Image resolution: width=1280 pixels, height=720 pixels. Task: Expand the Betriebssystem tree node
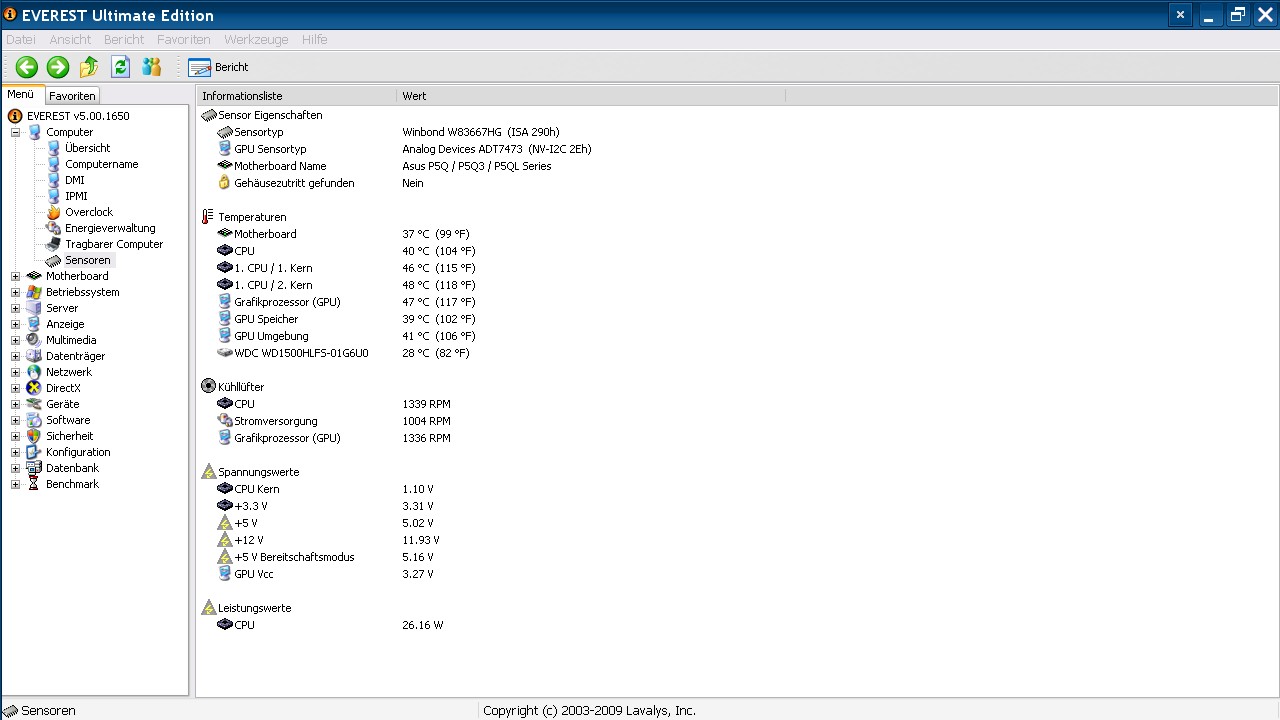coord(15,292)
